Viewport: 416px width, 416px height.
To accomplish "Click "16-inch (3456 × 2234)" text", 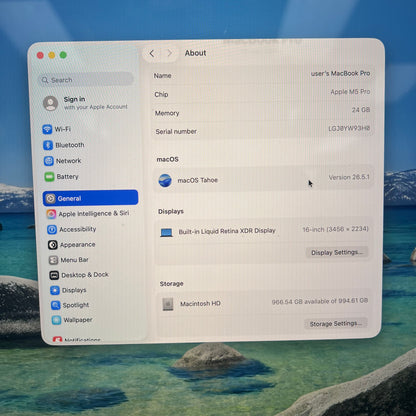I will pyautogui.click(x=335, y=229).
